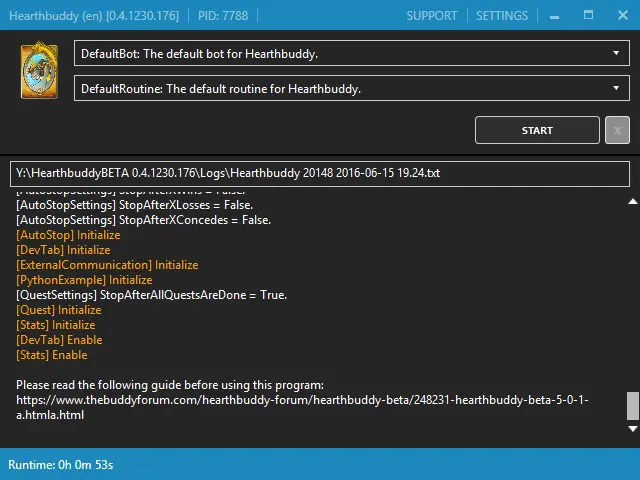This screenshot has height=480, width=640.
Task: Click the gray X button beside START
Action: (x=618, y=130)
